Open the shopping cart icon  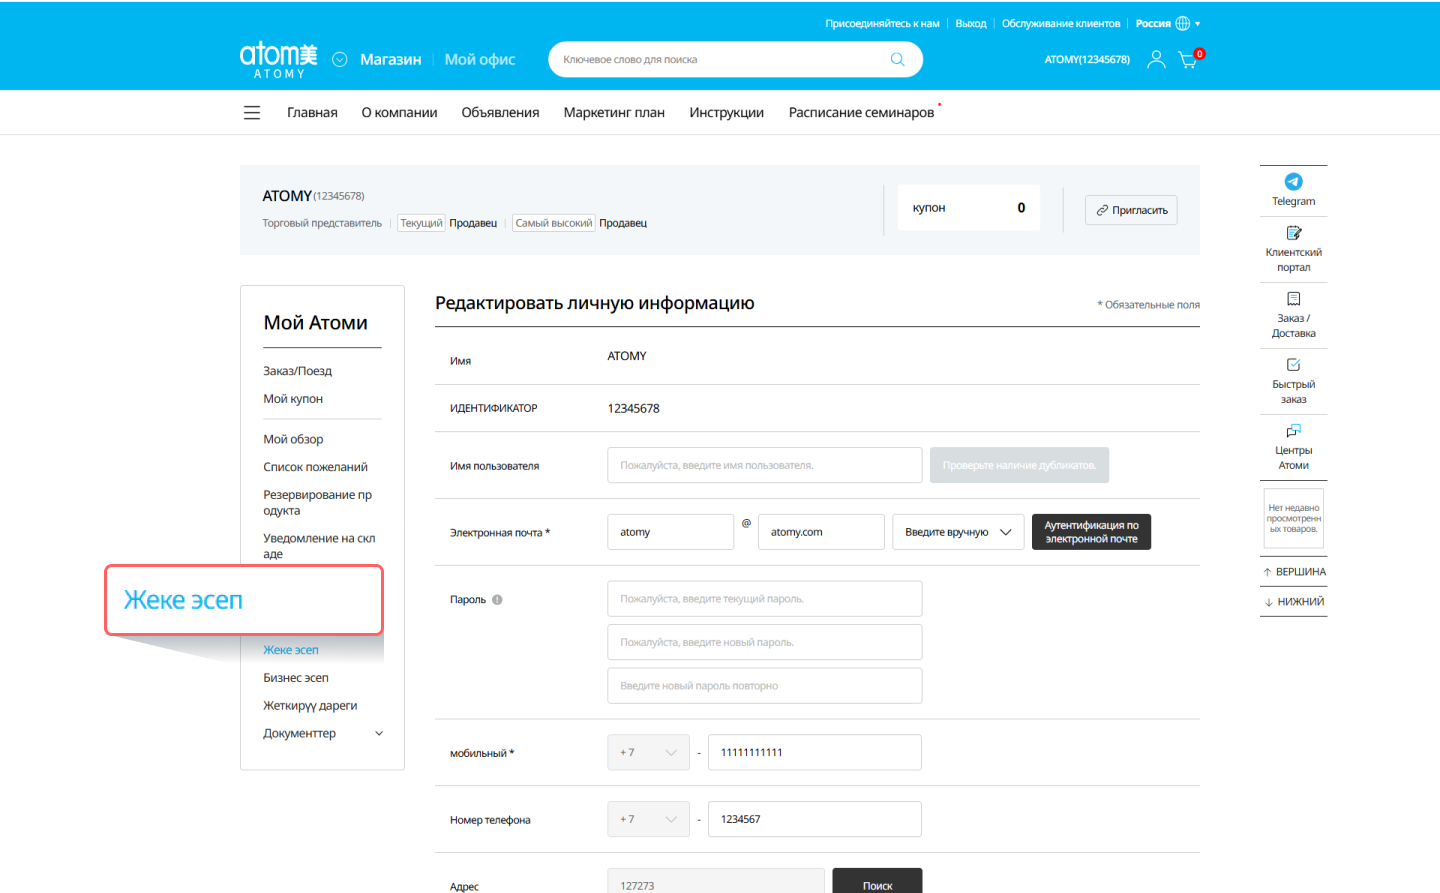pyautogui.click(x=1188, y=60)
